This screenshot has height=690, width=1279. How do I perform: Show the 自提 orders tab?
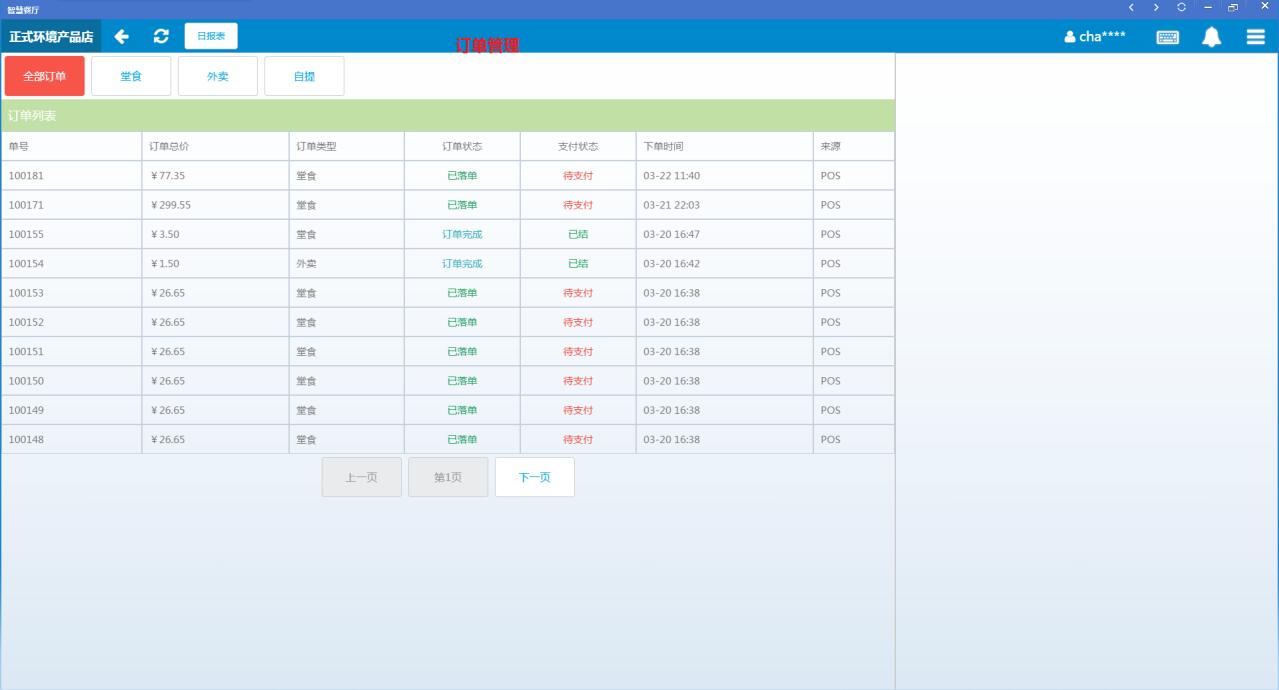pos(304,76)
